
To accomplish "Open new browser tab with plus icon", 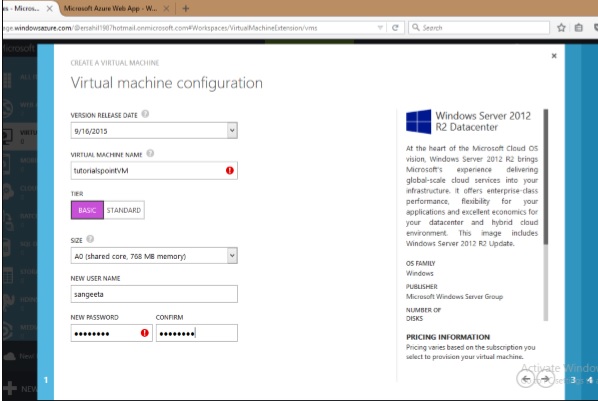I will (186, 8).
